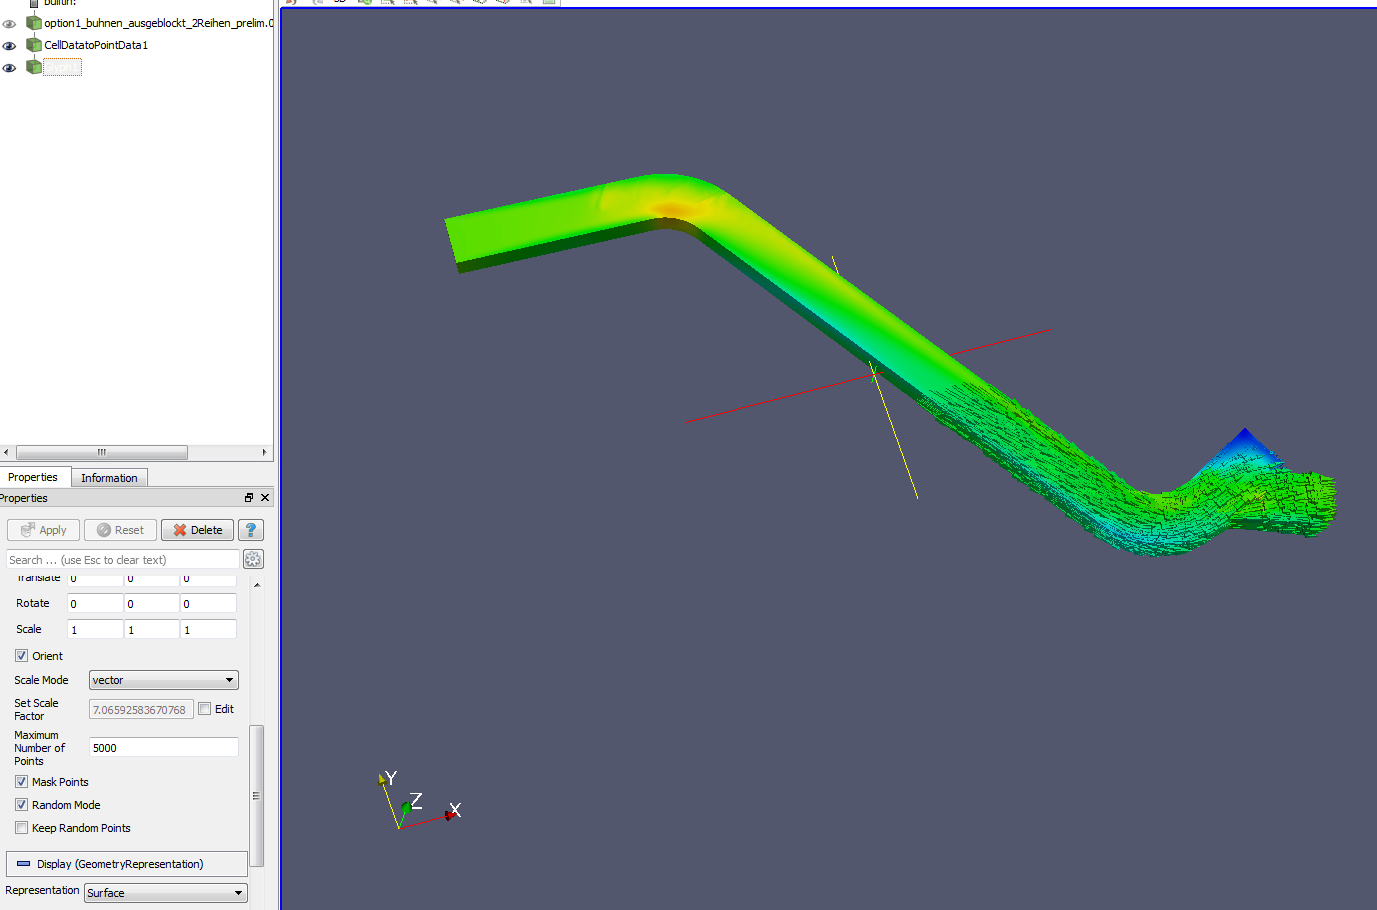Uncheck the Orient checkbox
The width and height of the screenshot is (1377, 910).
pos(22,656)
